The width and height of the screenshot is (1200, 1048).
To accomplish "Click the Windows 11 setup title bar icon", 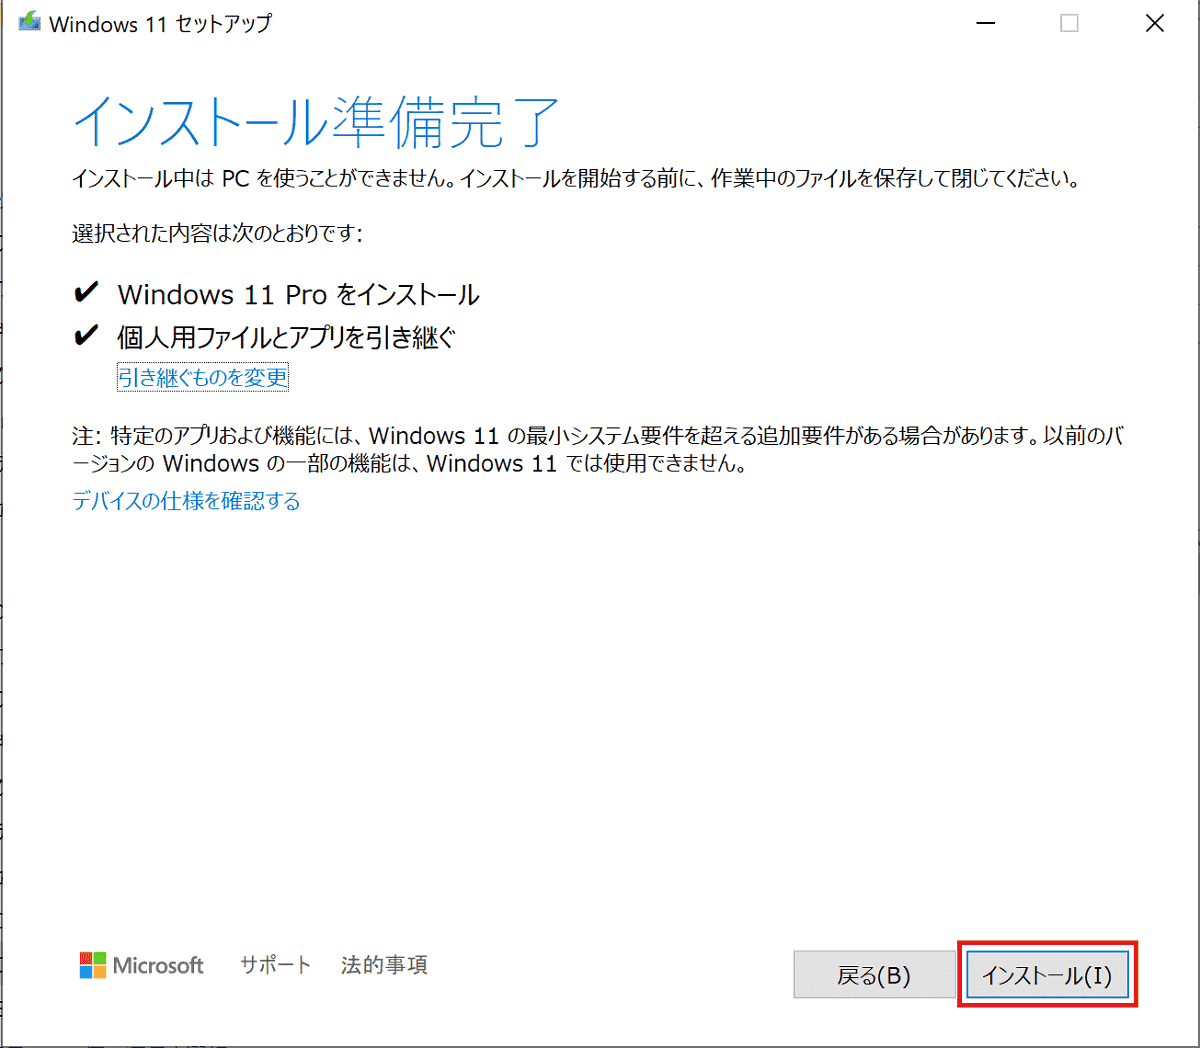I will pyautogui.click(x=29, y=23).
